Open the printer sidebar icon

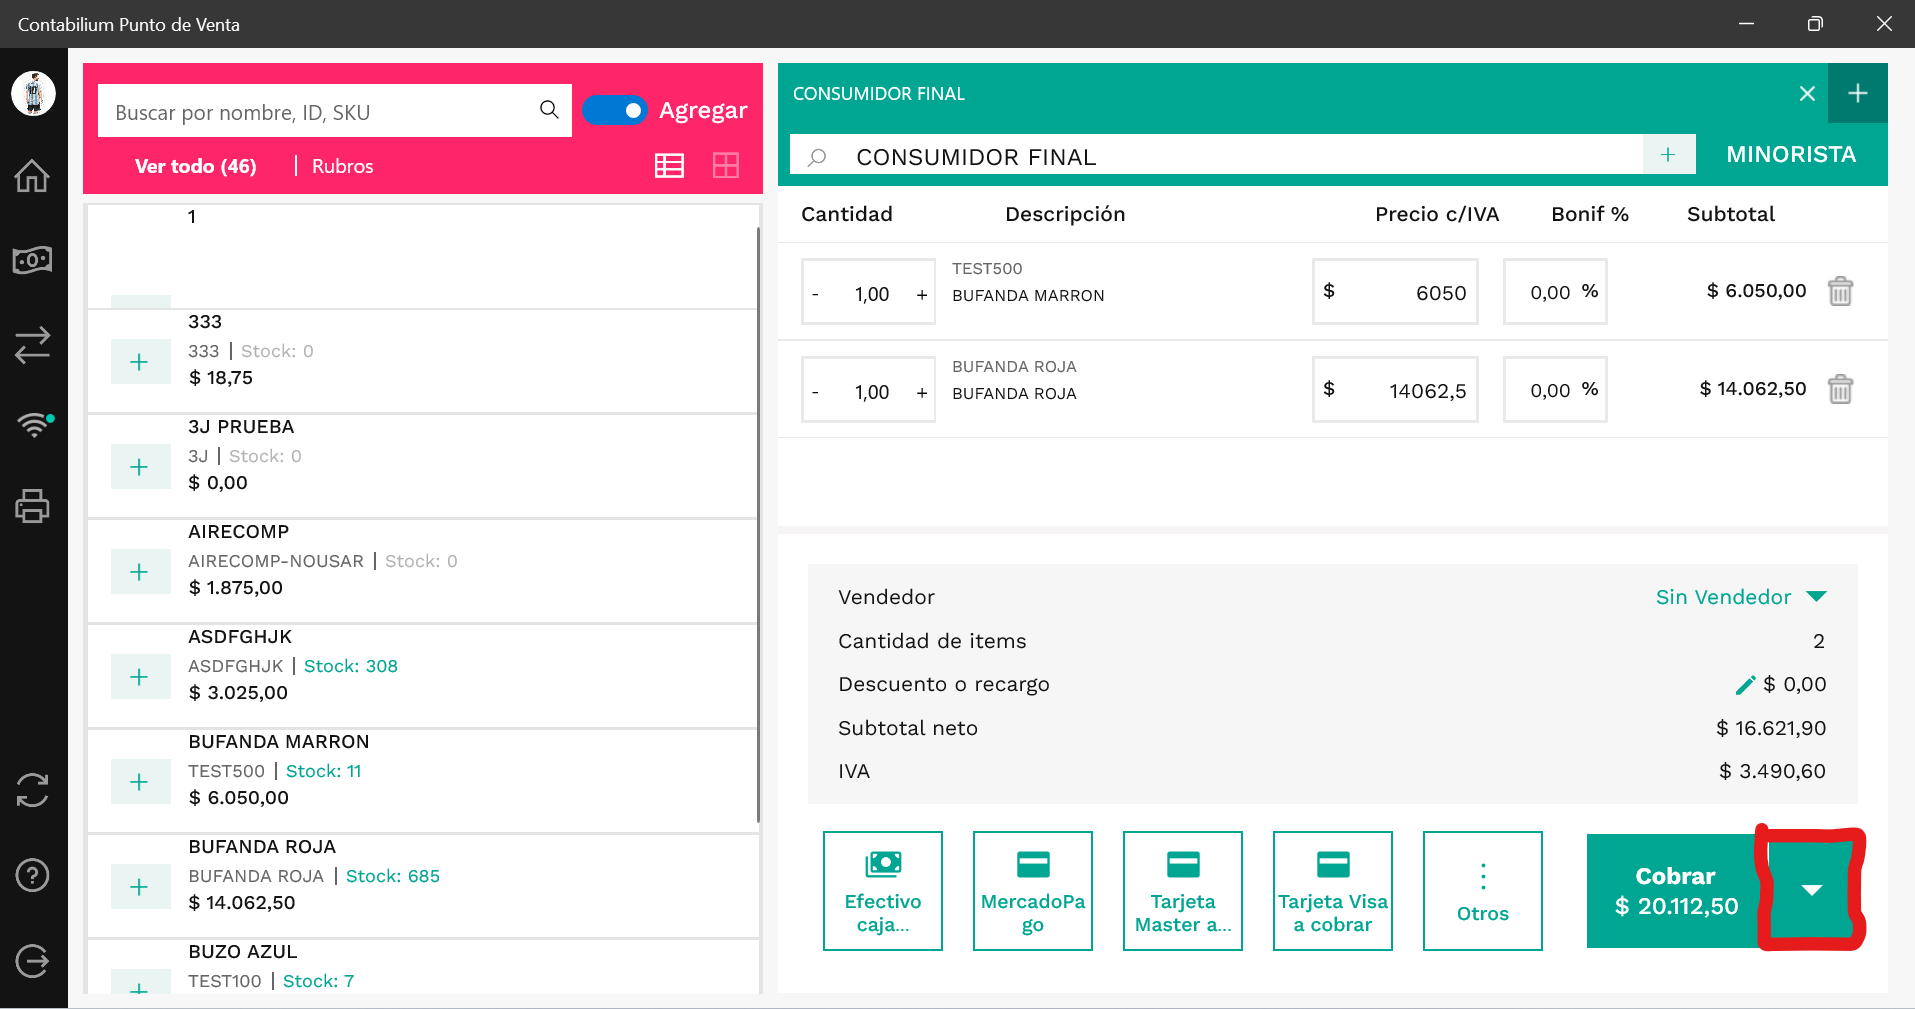pyautogui.click(x=32, y=506)
